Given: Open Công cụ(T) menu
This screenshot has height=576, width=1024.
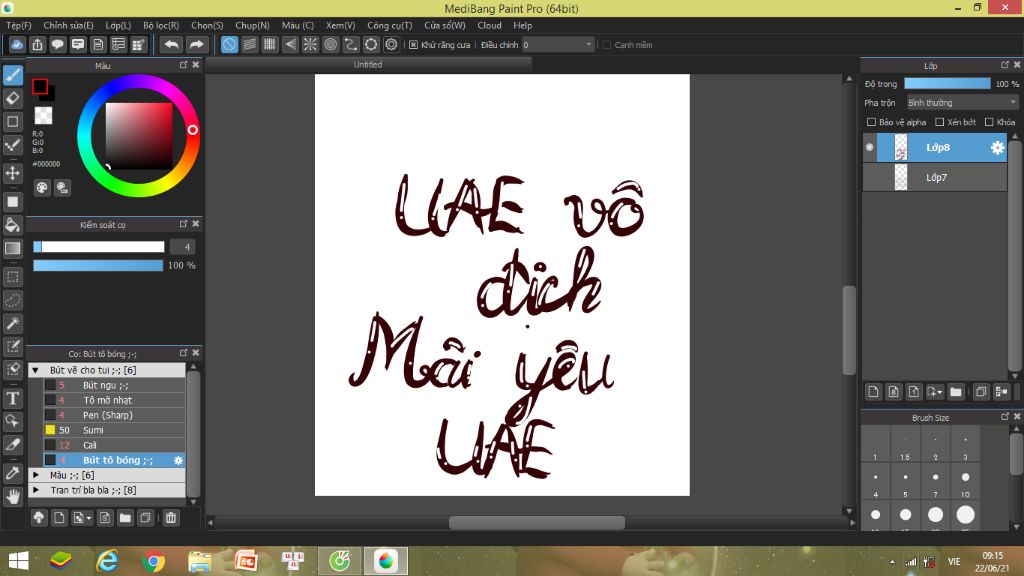Looking at the screenshot, I should pyautogui.click(x=390, y=25).
